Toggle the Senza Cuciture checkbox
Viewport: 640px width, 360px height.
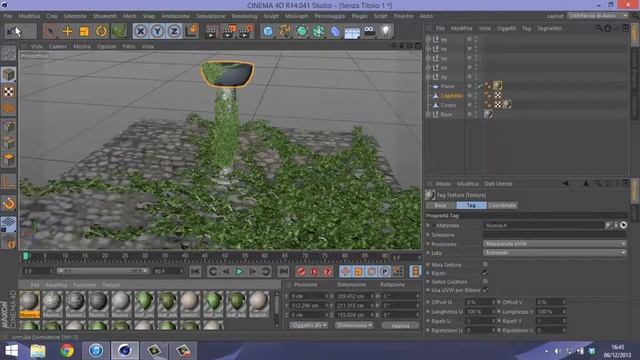coord(485,282)
